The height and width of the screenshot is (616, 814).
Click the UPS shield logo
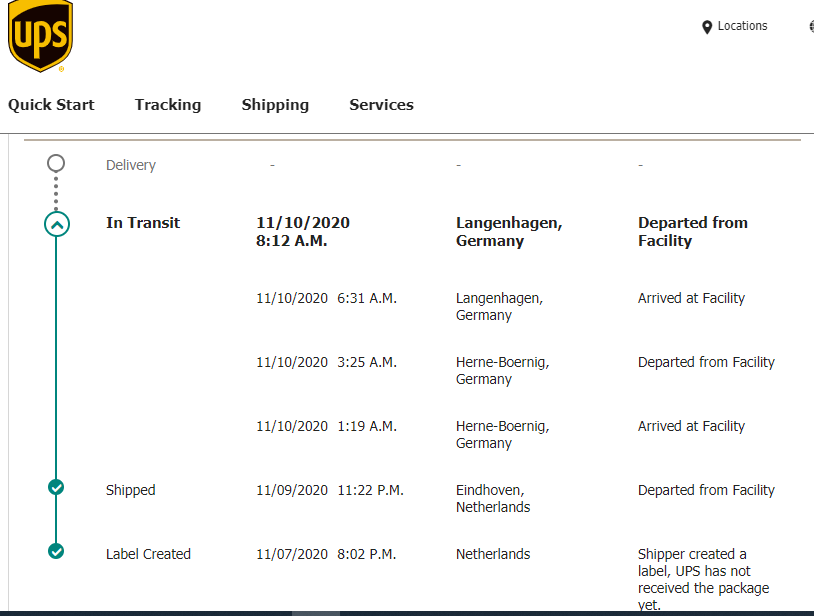(40, 35)
